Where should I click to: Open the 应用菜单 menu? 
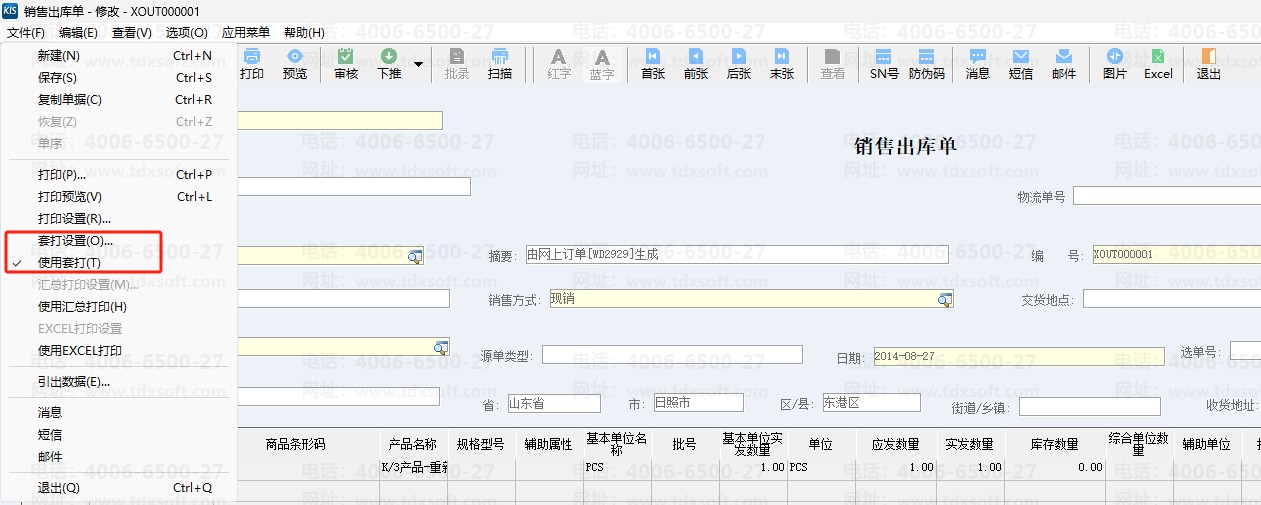point(245,33)
